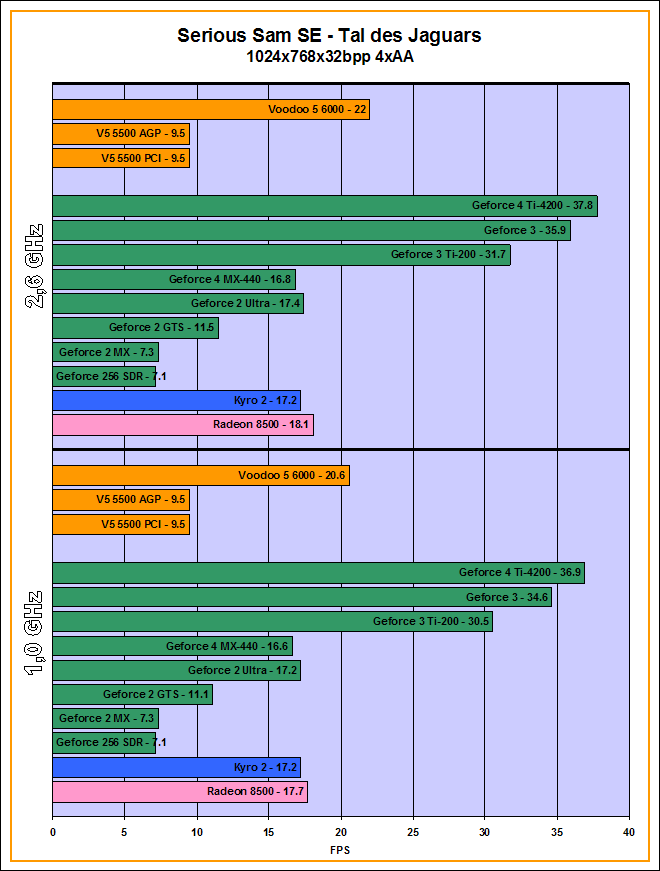
Task: Select the Geforce 2 Ultra bar at 17.2
Action: click(x=176, y=670)
